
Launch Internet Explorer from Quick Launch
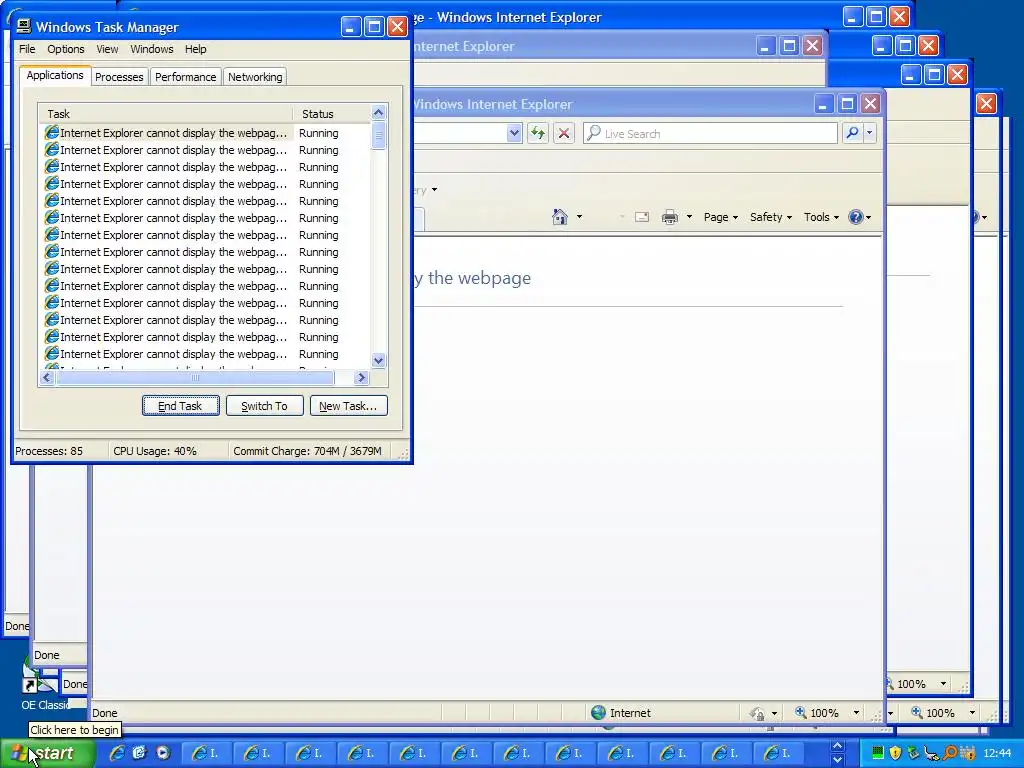click(x=117, y=753)
